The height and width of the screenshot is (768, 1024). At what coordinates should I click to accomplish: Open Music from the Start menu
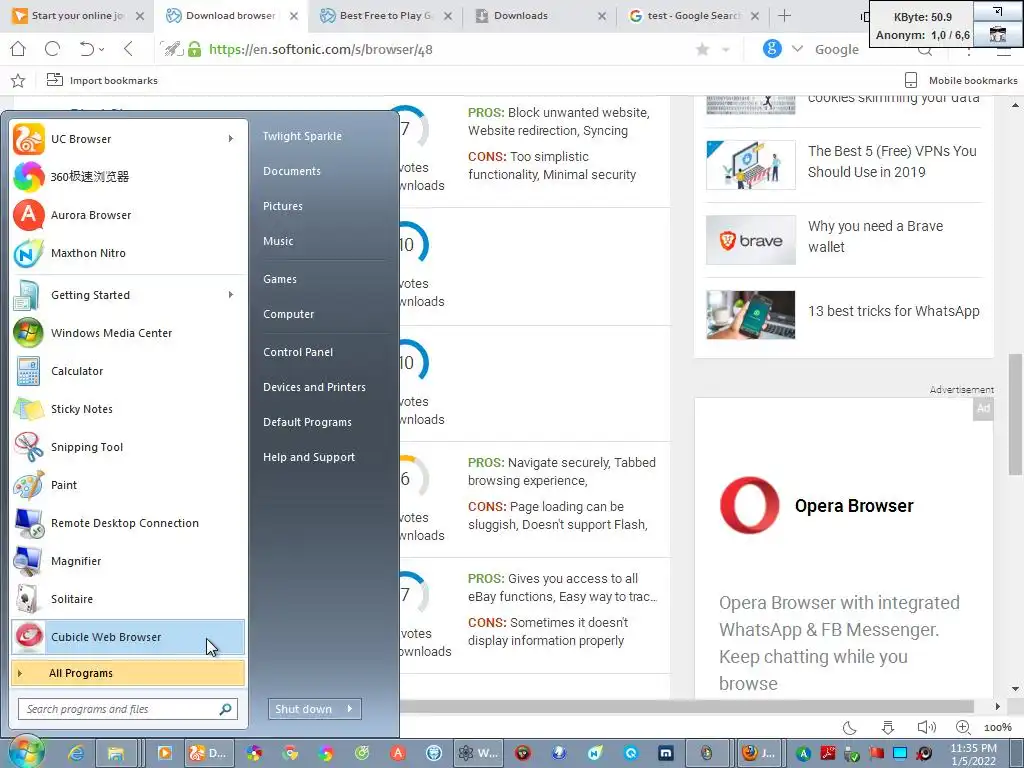(278, 241)
